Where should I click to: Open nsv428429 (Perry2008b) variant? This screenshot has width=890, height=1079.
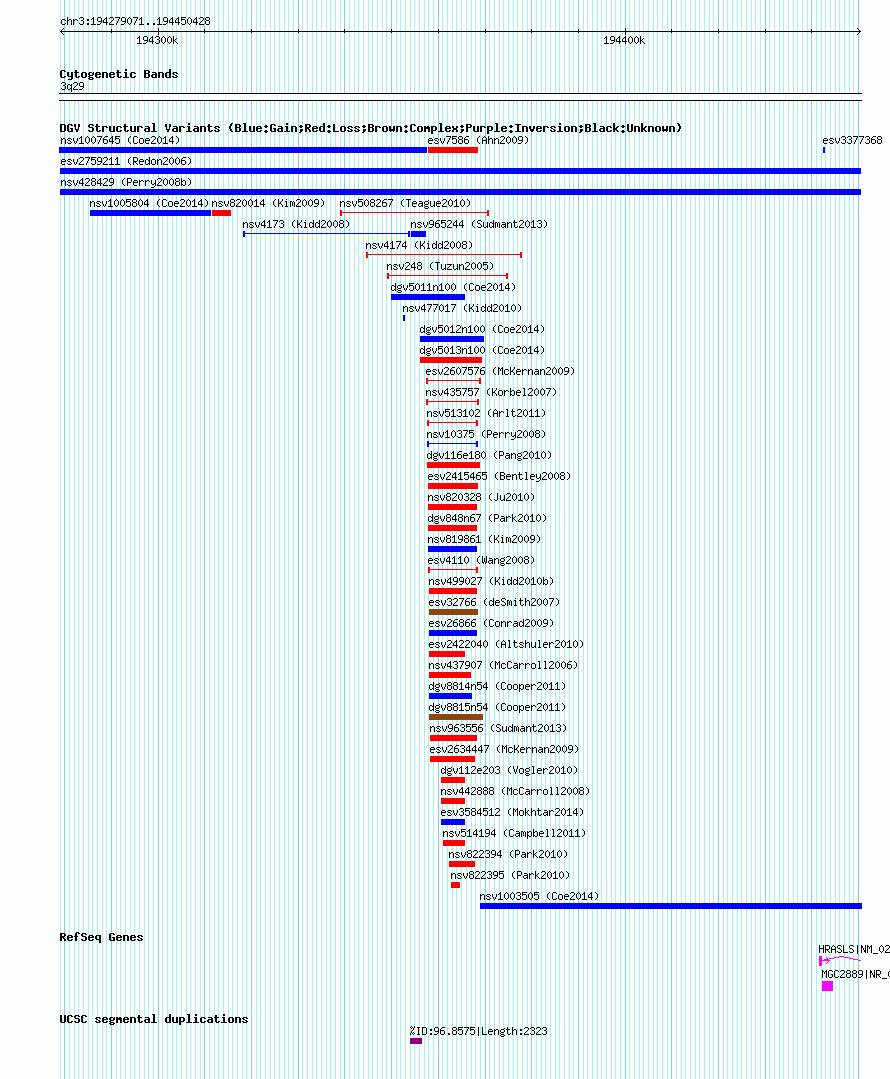point(126,182)
